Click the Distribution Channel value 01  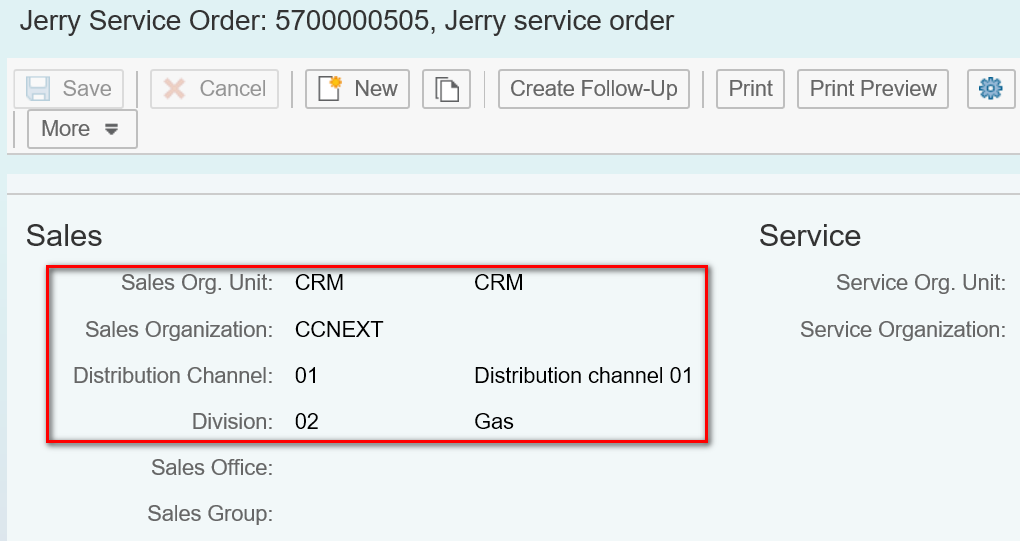[x=306, y=376]
